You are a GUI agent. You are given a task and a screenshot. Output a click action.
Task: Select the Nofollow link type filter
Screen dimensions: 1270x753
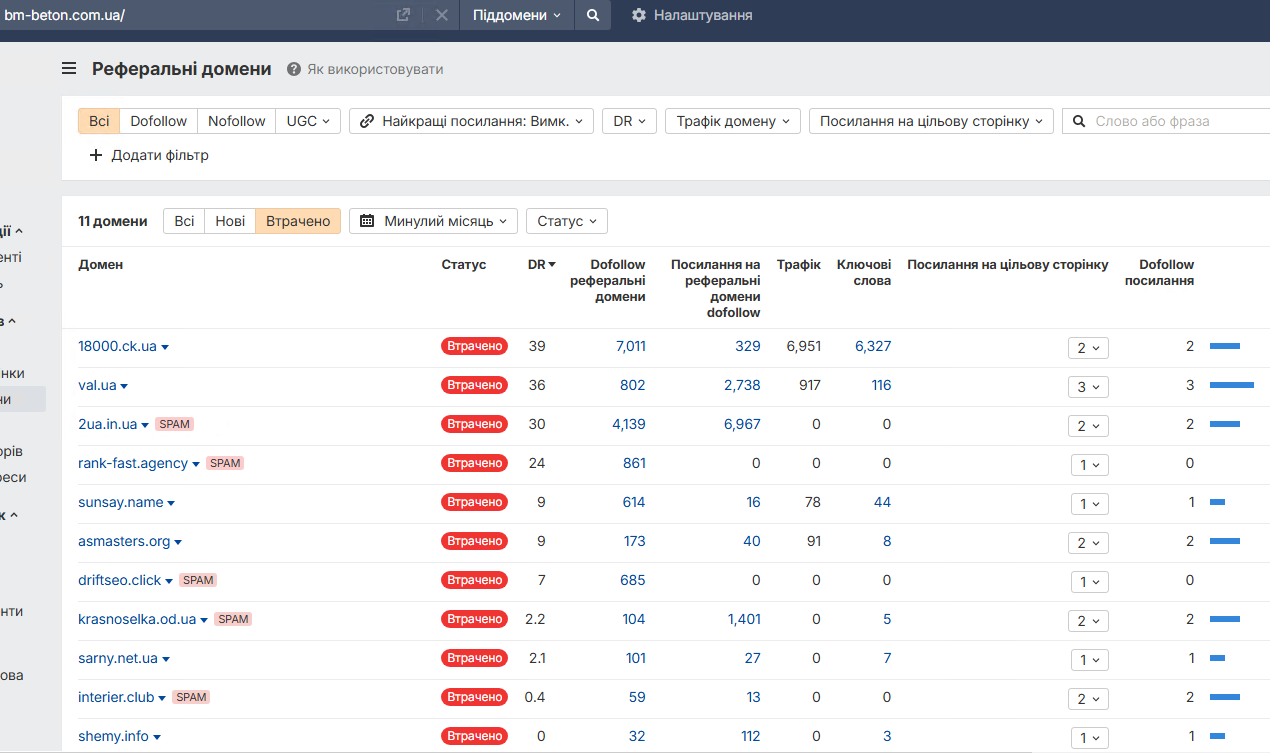[x=236, y=121]
